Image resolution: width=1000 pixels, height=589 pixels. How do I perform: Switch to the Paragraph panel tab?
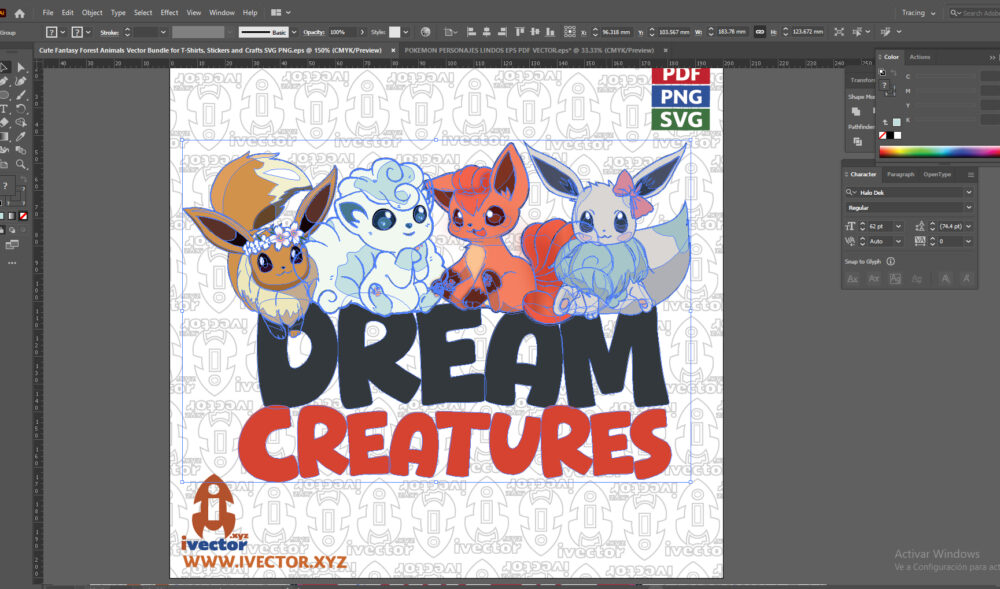point(901,174)
